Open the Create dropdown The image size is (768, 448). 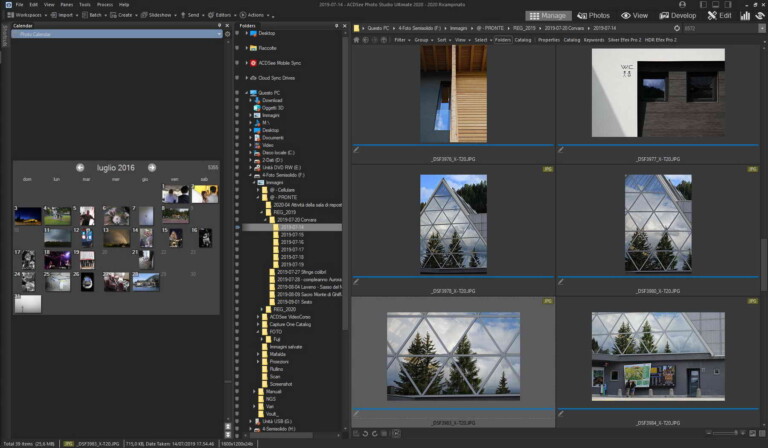pyautogui.click(x=124, y=15)
